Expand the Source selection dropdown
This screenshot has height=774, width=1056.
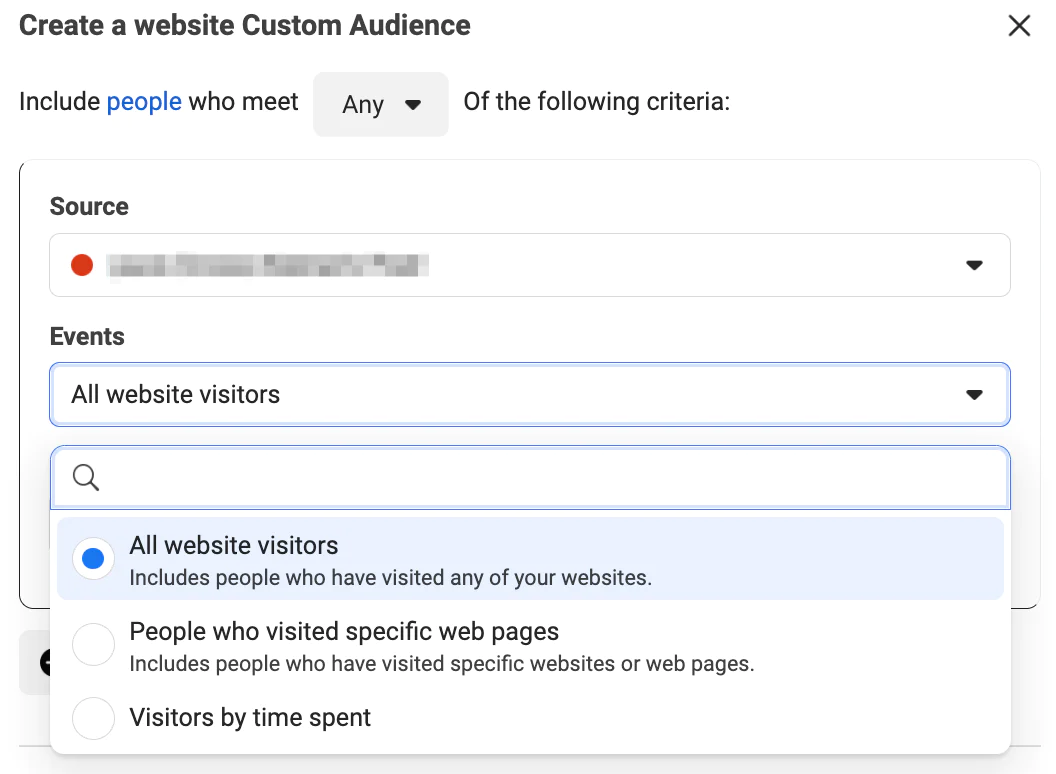pyautogui.click(x=529, y=265)
